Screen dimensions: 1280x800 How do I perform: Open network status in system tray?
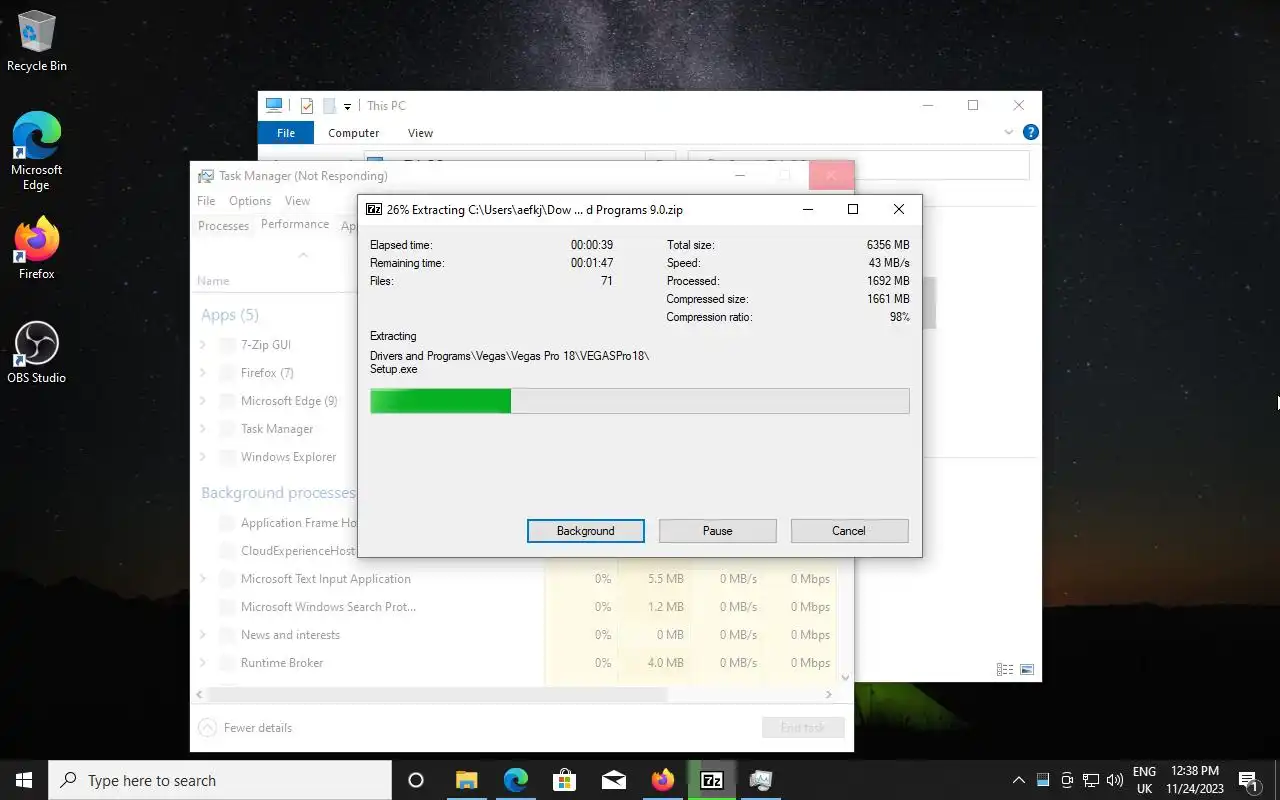tap(1091, 780)
